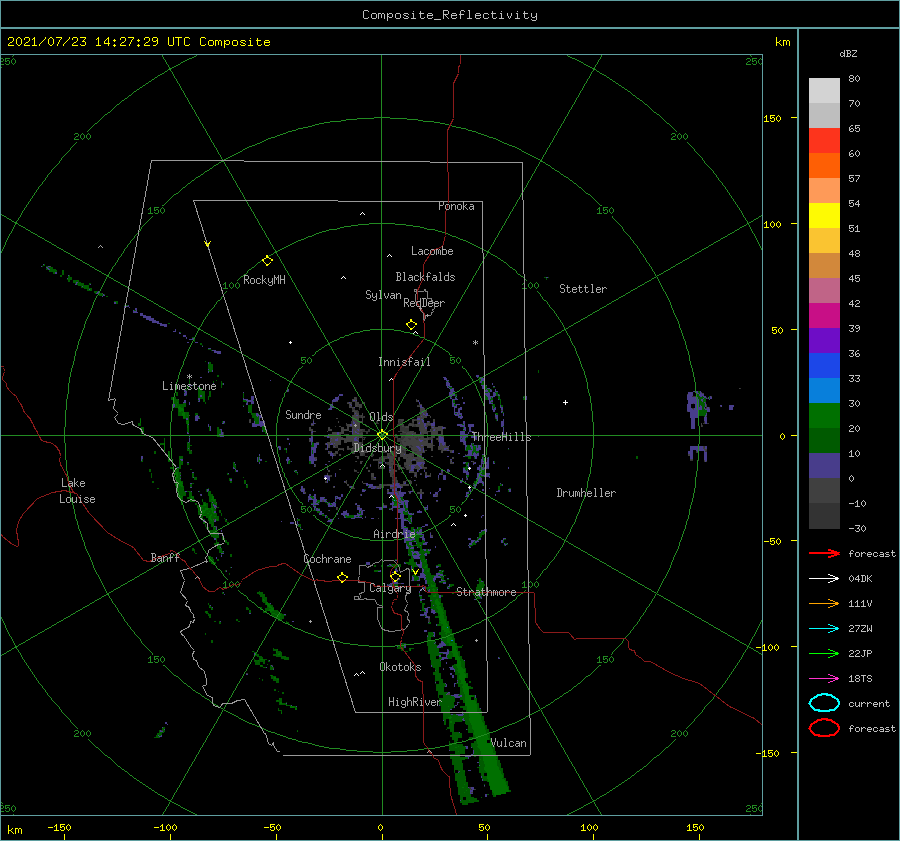Select the white 04DK arrow legend icon
Viewport: 900px width, 841px height.
pos(824,578)
